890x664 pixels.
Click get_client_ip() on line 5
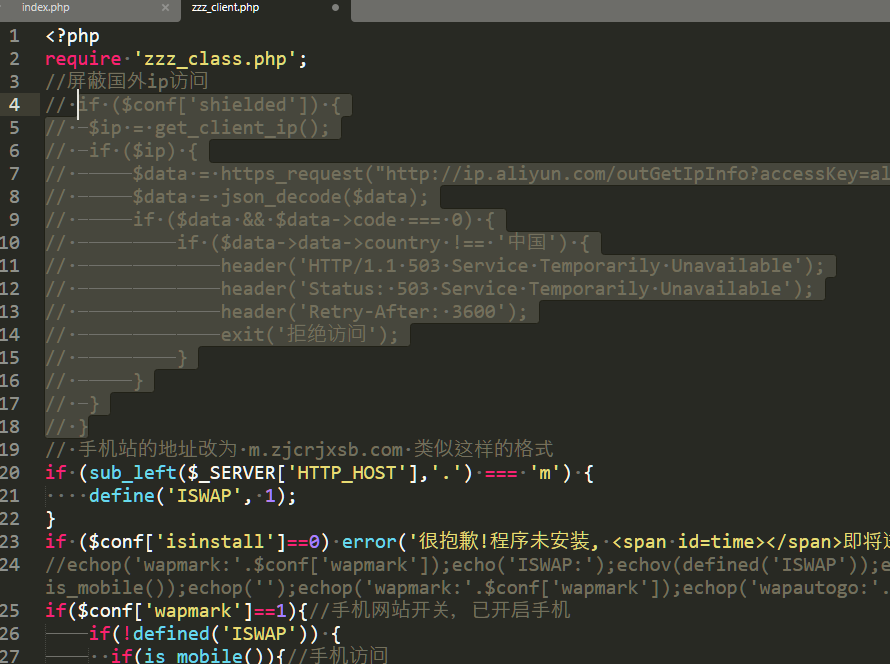[241, 128]
